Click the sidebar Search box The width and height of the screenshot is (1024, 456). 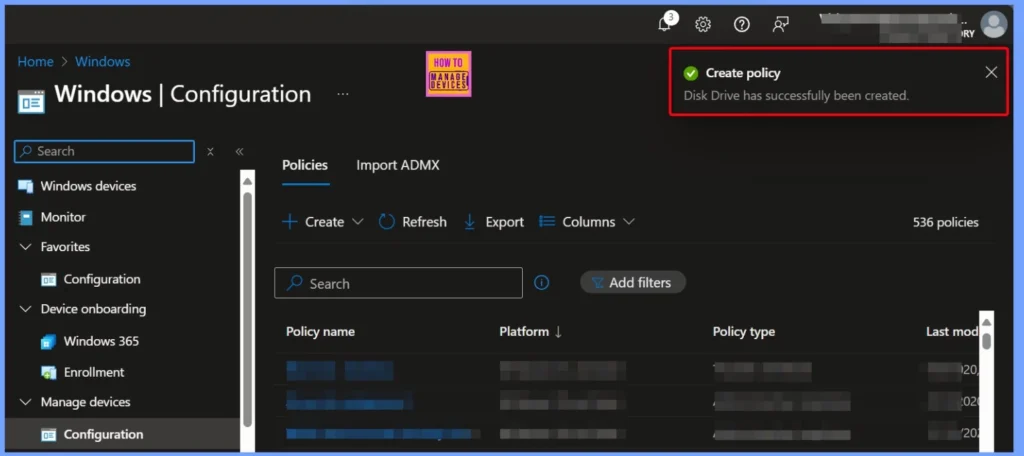[x=104, y=151]
